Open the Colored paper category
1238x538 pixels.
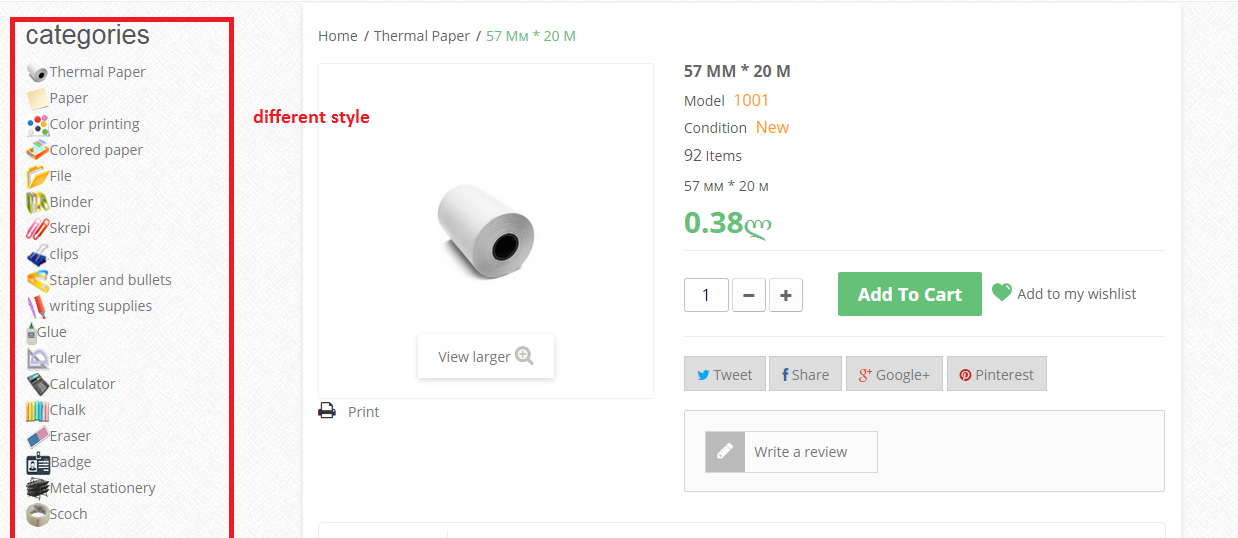96,150
